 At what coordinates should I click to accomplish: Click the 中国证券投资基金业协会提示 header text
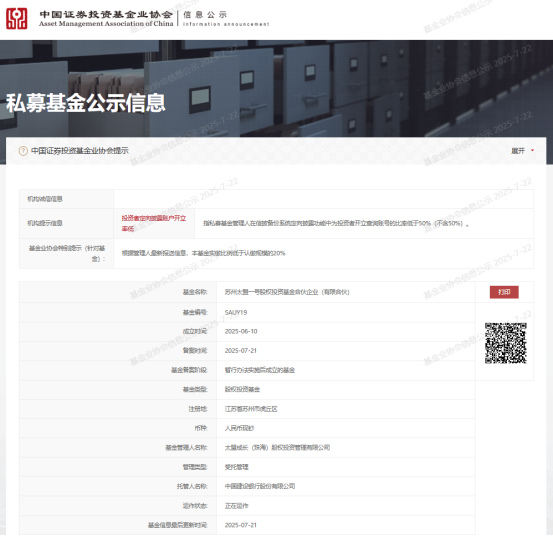(x=80, y=151)
